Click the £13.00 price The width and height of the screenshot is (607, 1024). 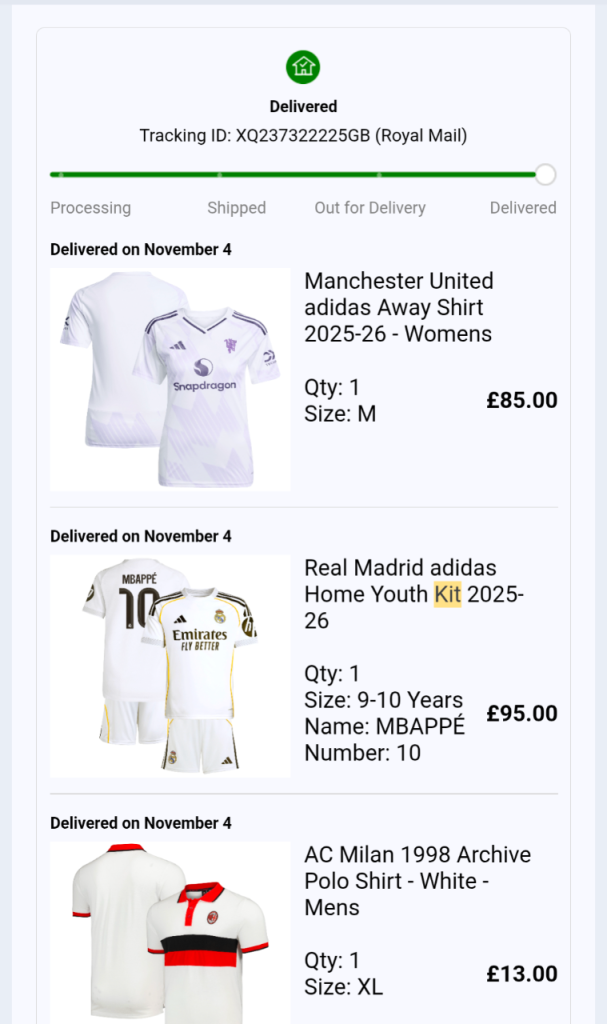tap(522, 974)
